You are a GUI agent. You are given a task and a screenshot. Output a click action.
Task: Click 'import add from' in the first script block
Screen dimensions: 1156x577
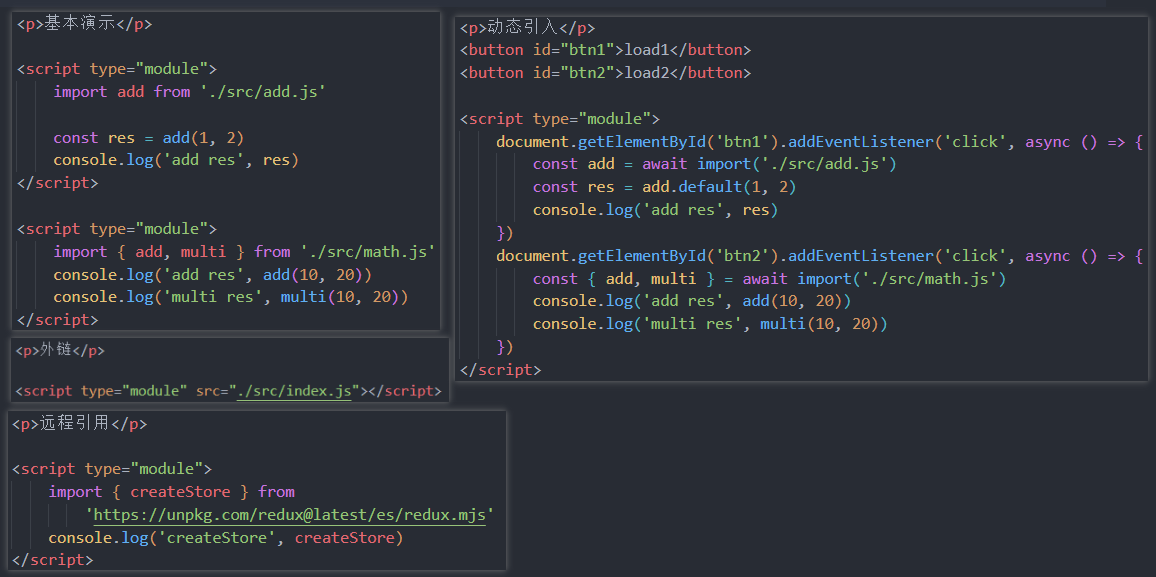(x=122, y=92)
